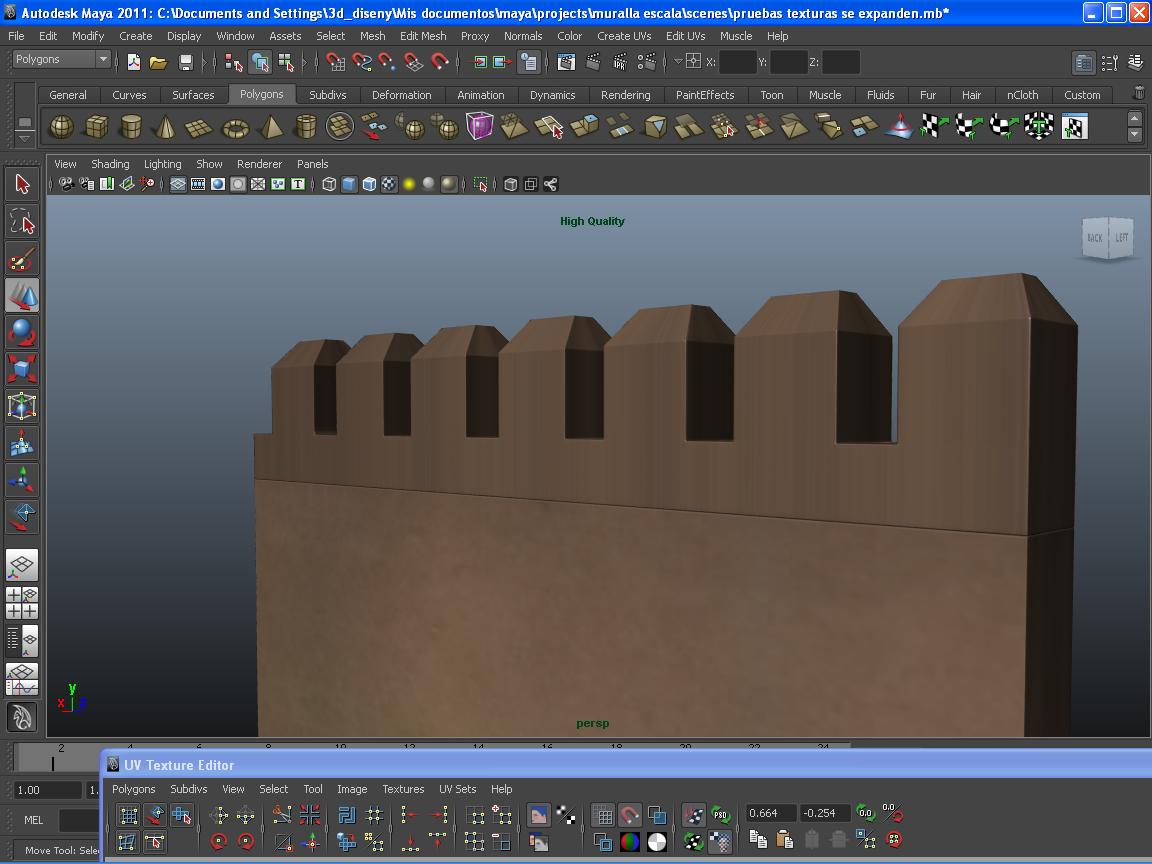Image resolution: width=1152 pixels, height=864 pixels.
Task: Select the arrow Select tool in toolbox
Action: (x=22, y=184)
